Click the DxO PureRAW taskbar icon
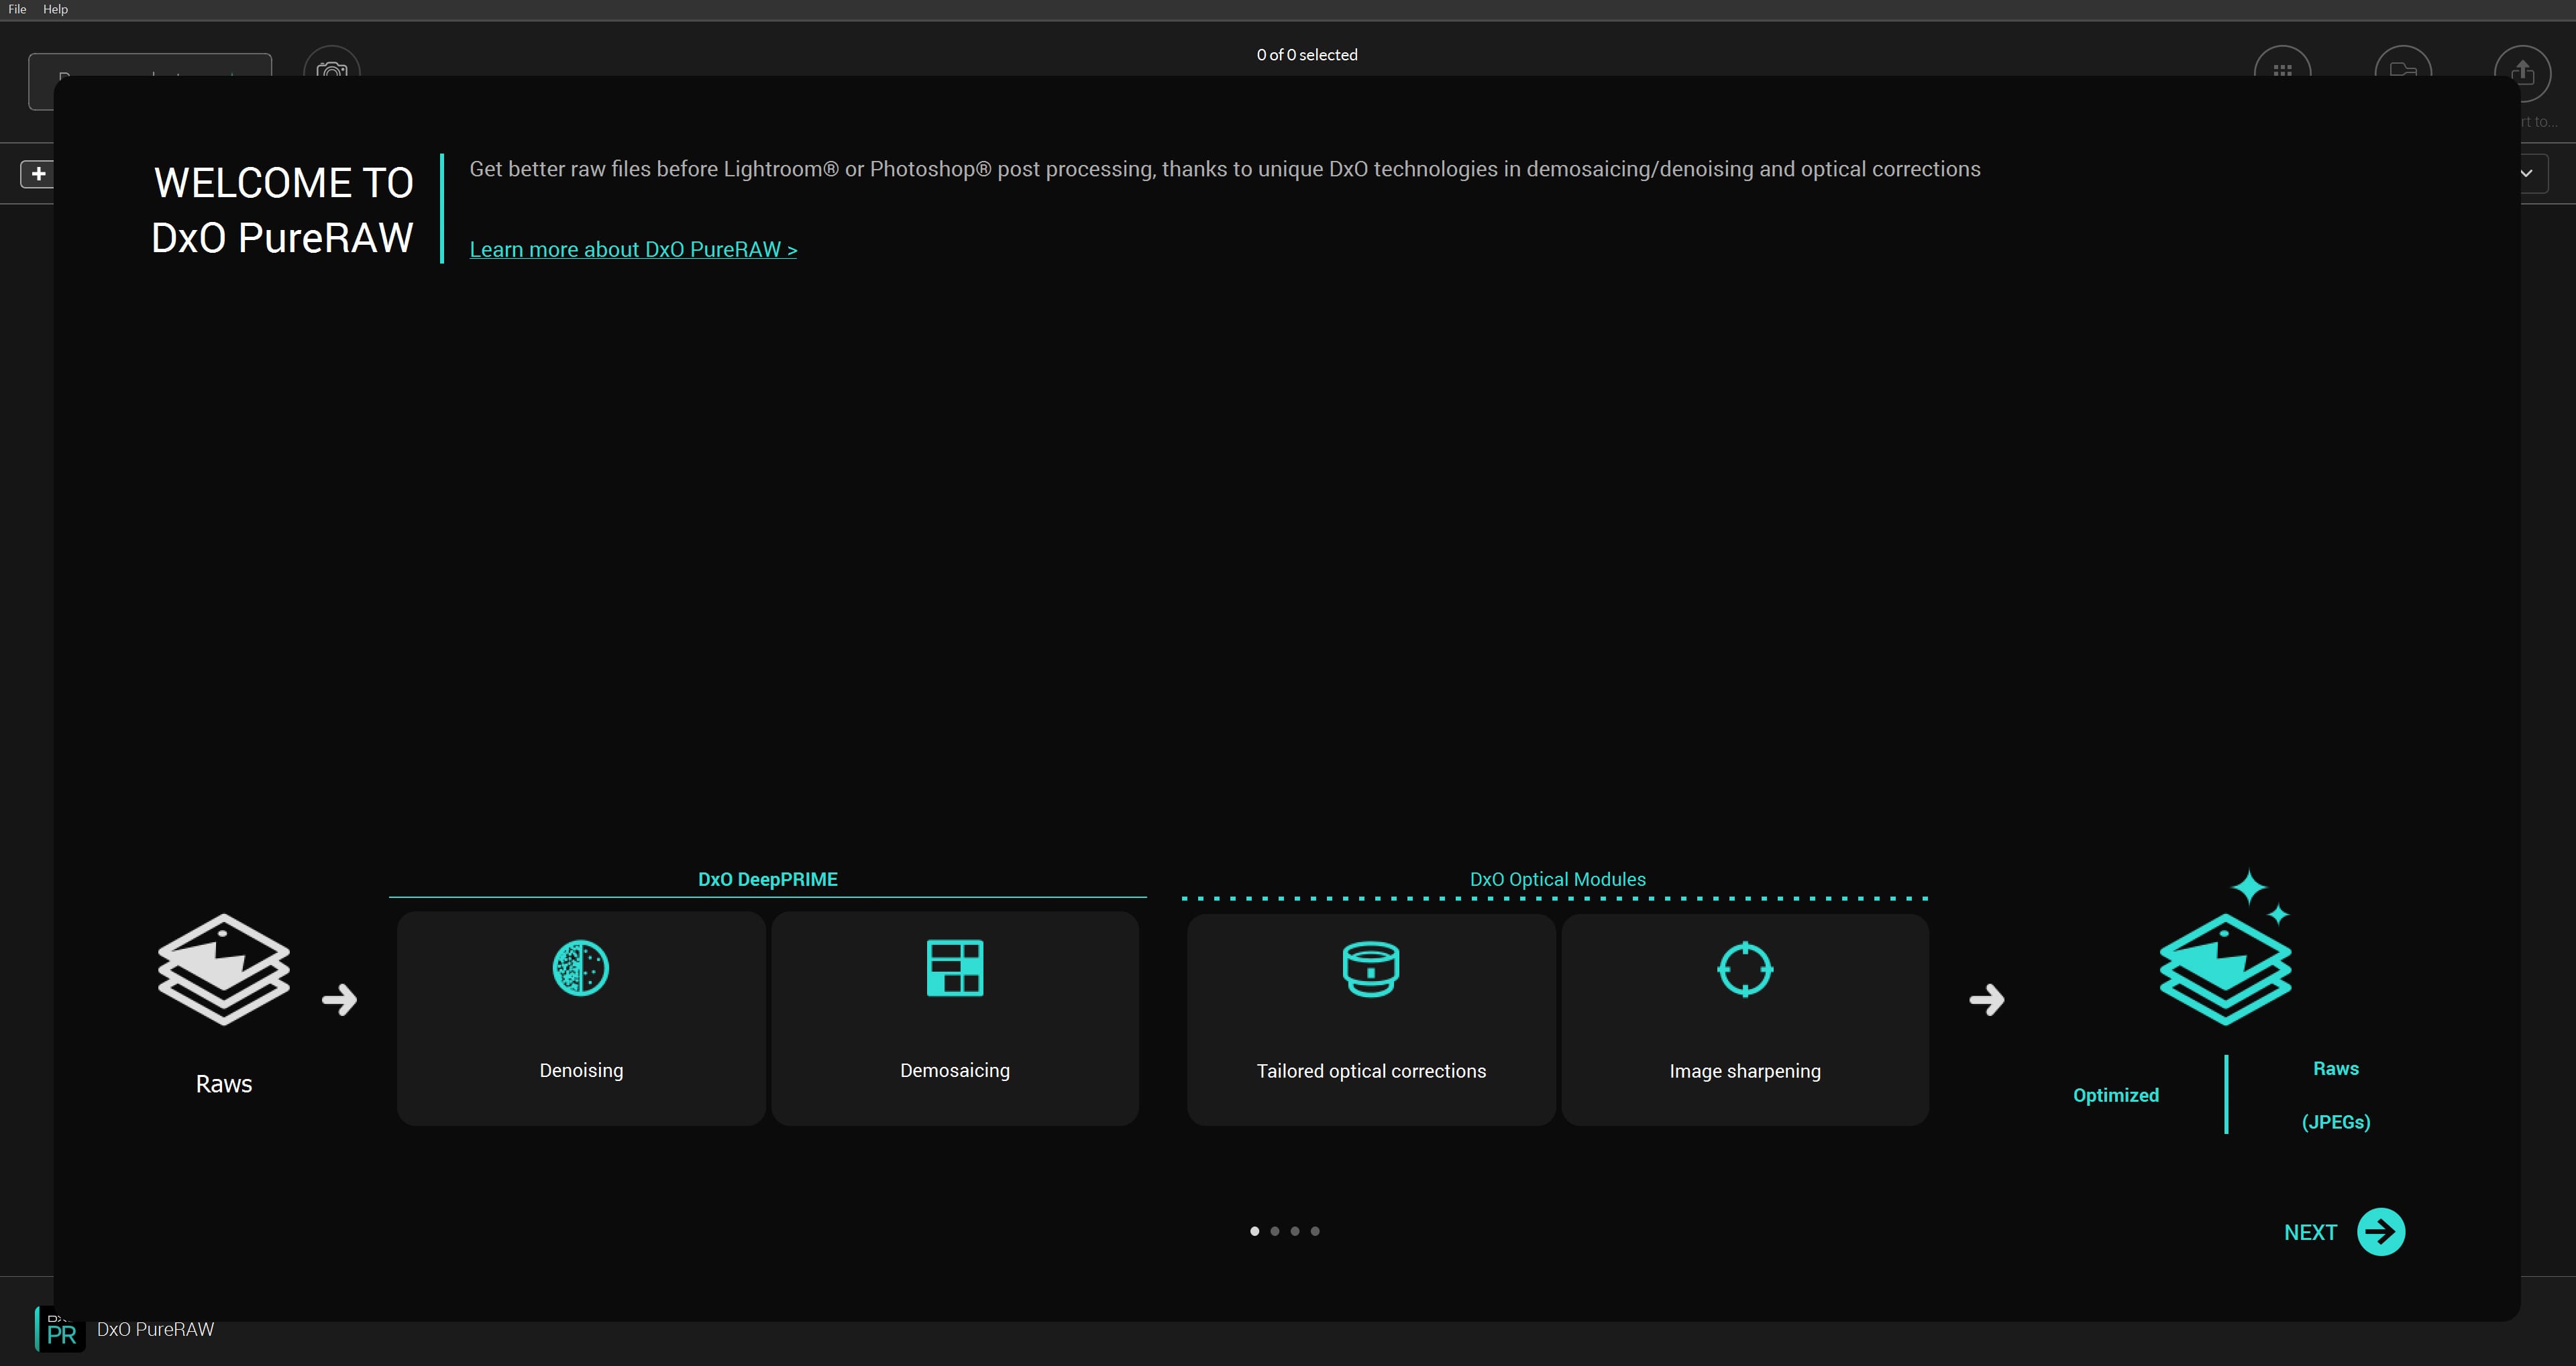 pos(61,1330)
